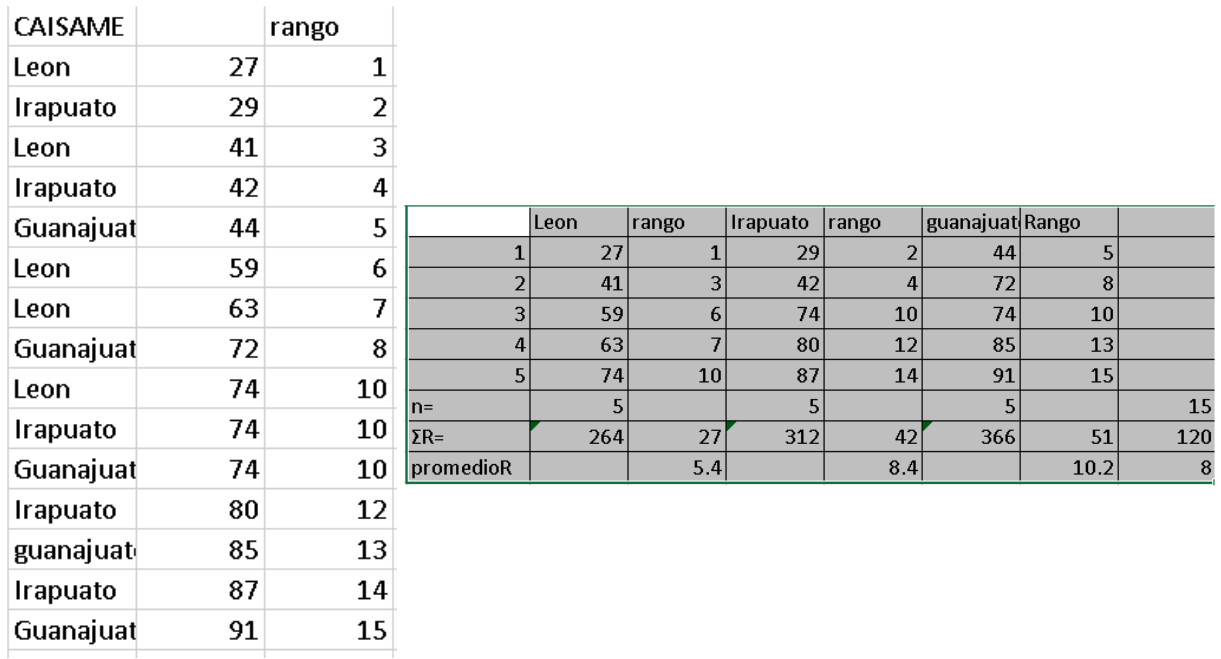Click the average rank cell 5.4
The height and width of the screenshot is (659, 1221).
[676, 468]
